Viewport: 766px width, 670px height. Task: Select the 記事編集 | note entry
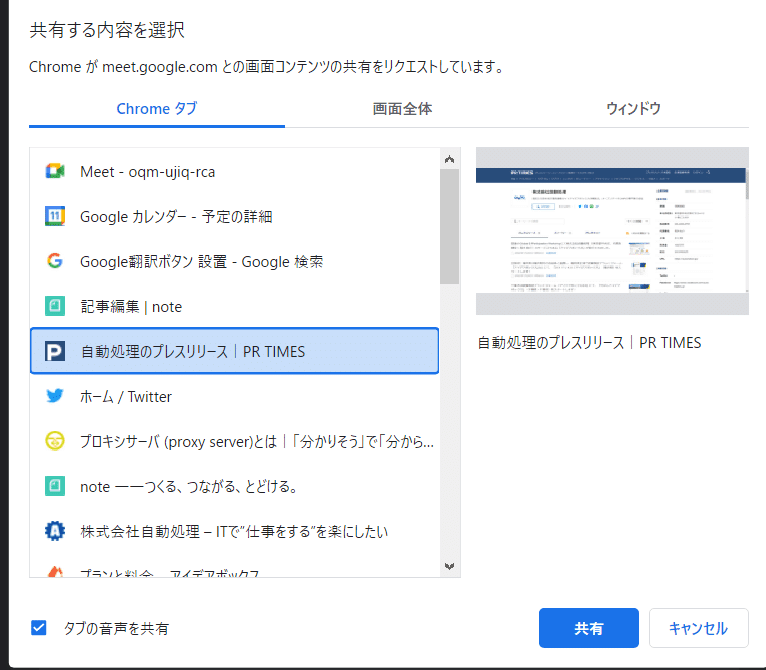(234, 306)
